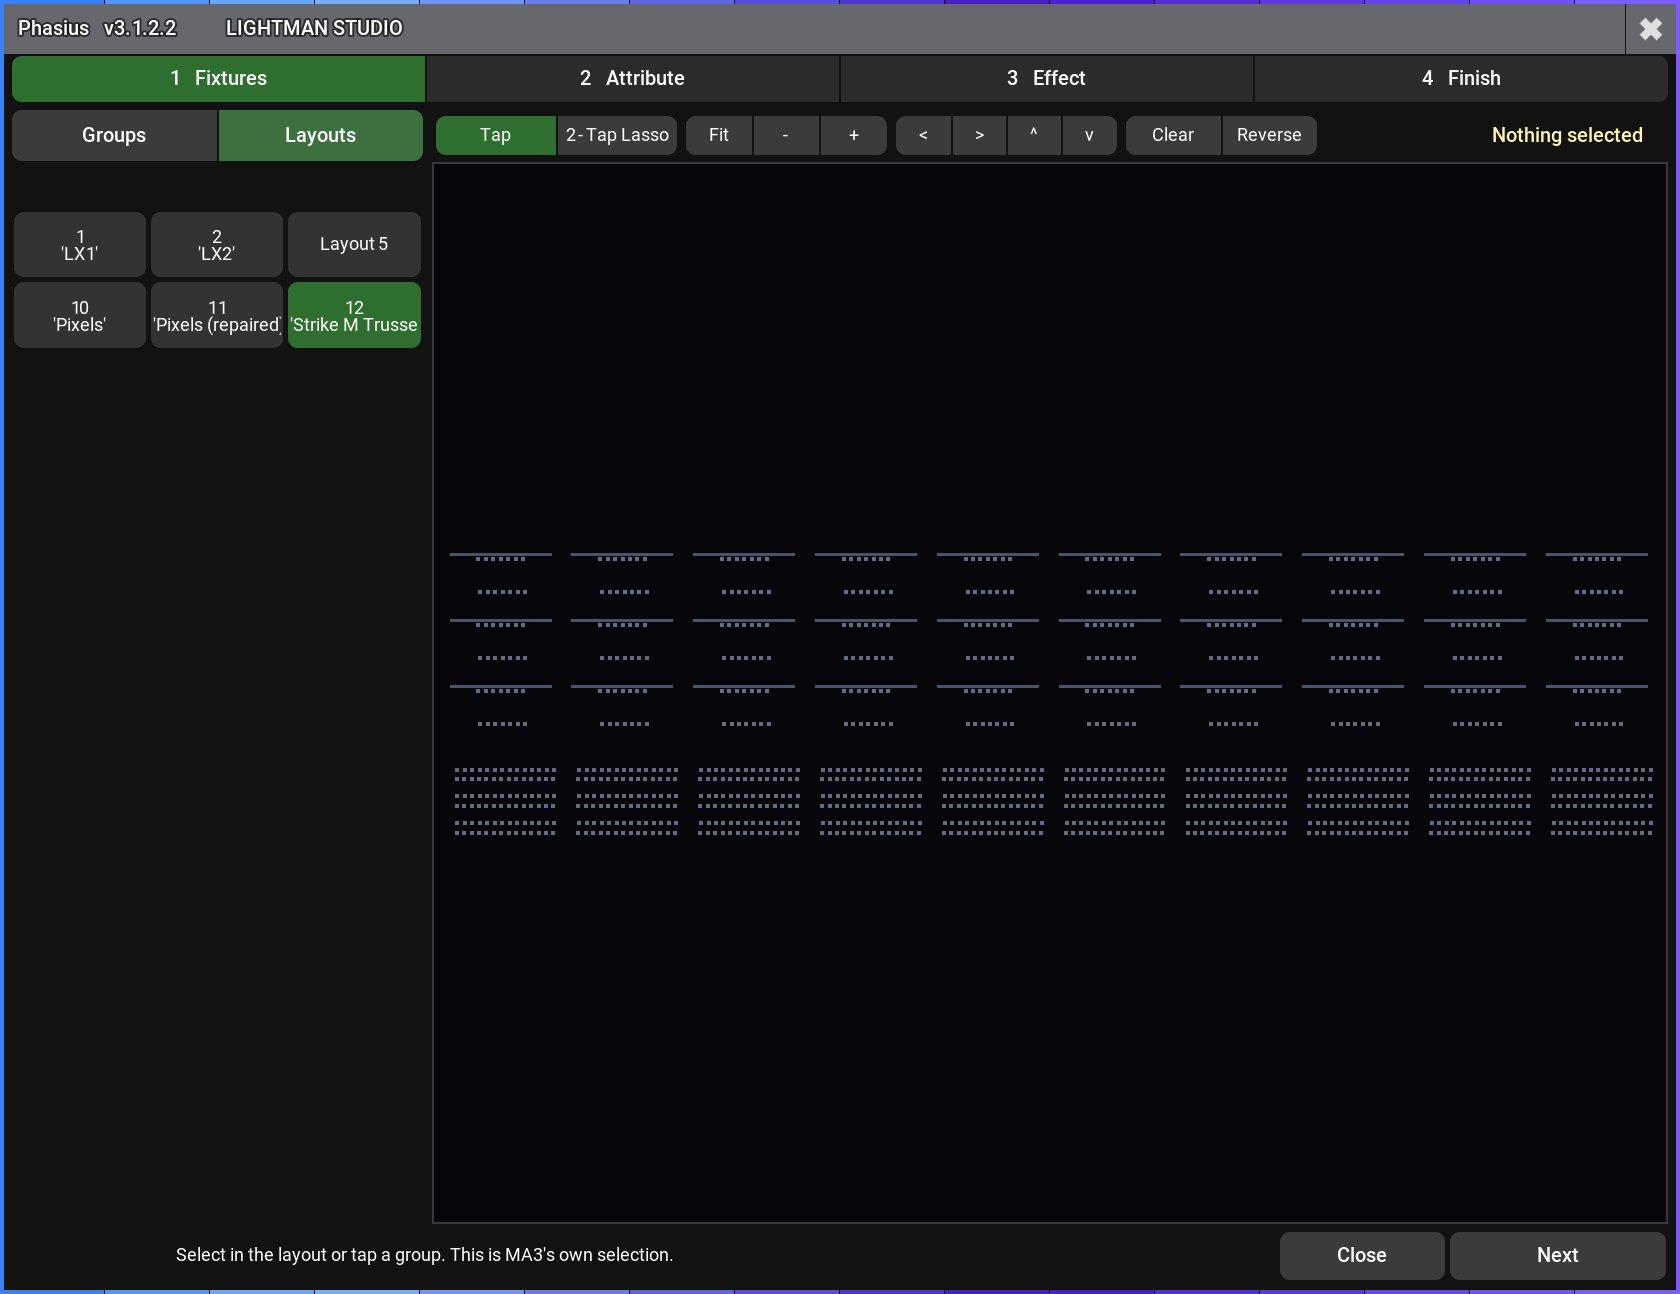The width and height of the screenshot is (1680, 1294).
Task: Open the Attribute step tab
Action: pos(632,78)
